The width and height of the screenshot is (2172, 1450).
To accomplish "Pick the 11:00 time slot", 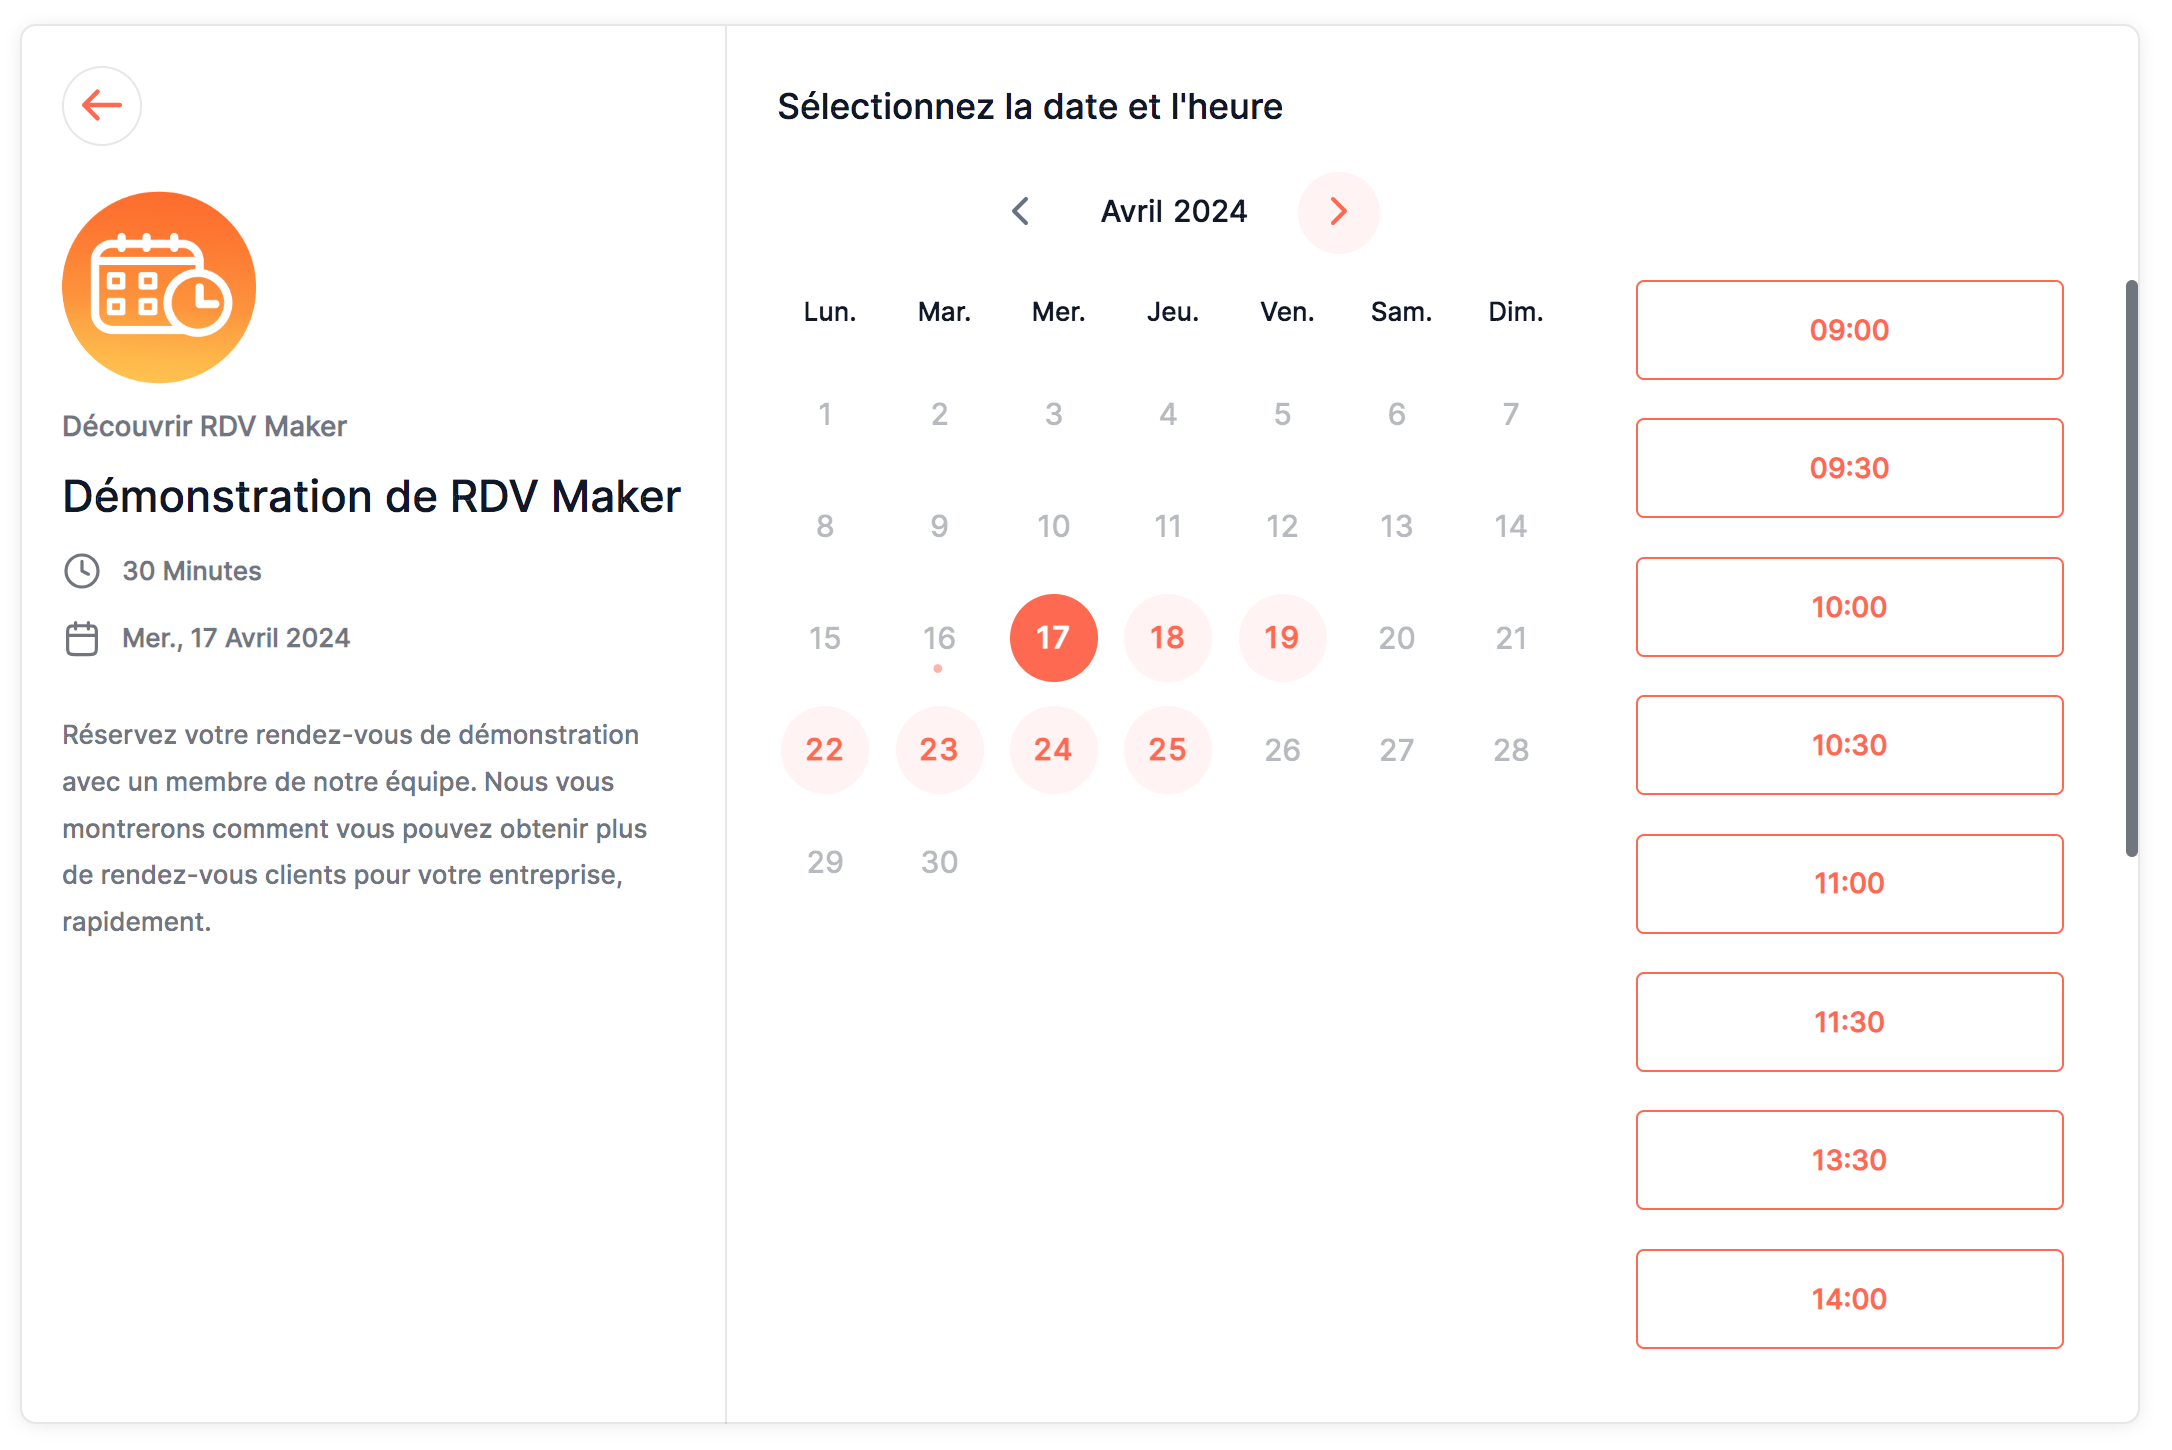I will pos(1848,883).
